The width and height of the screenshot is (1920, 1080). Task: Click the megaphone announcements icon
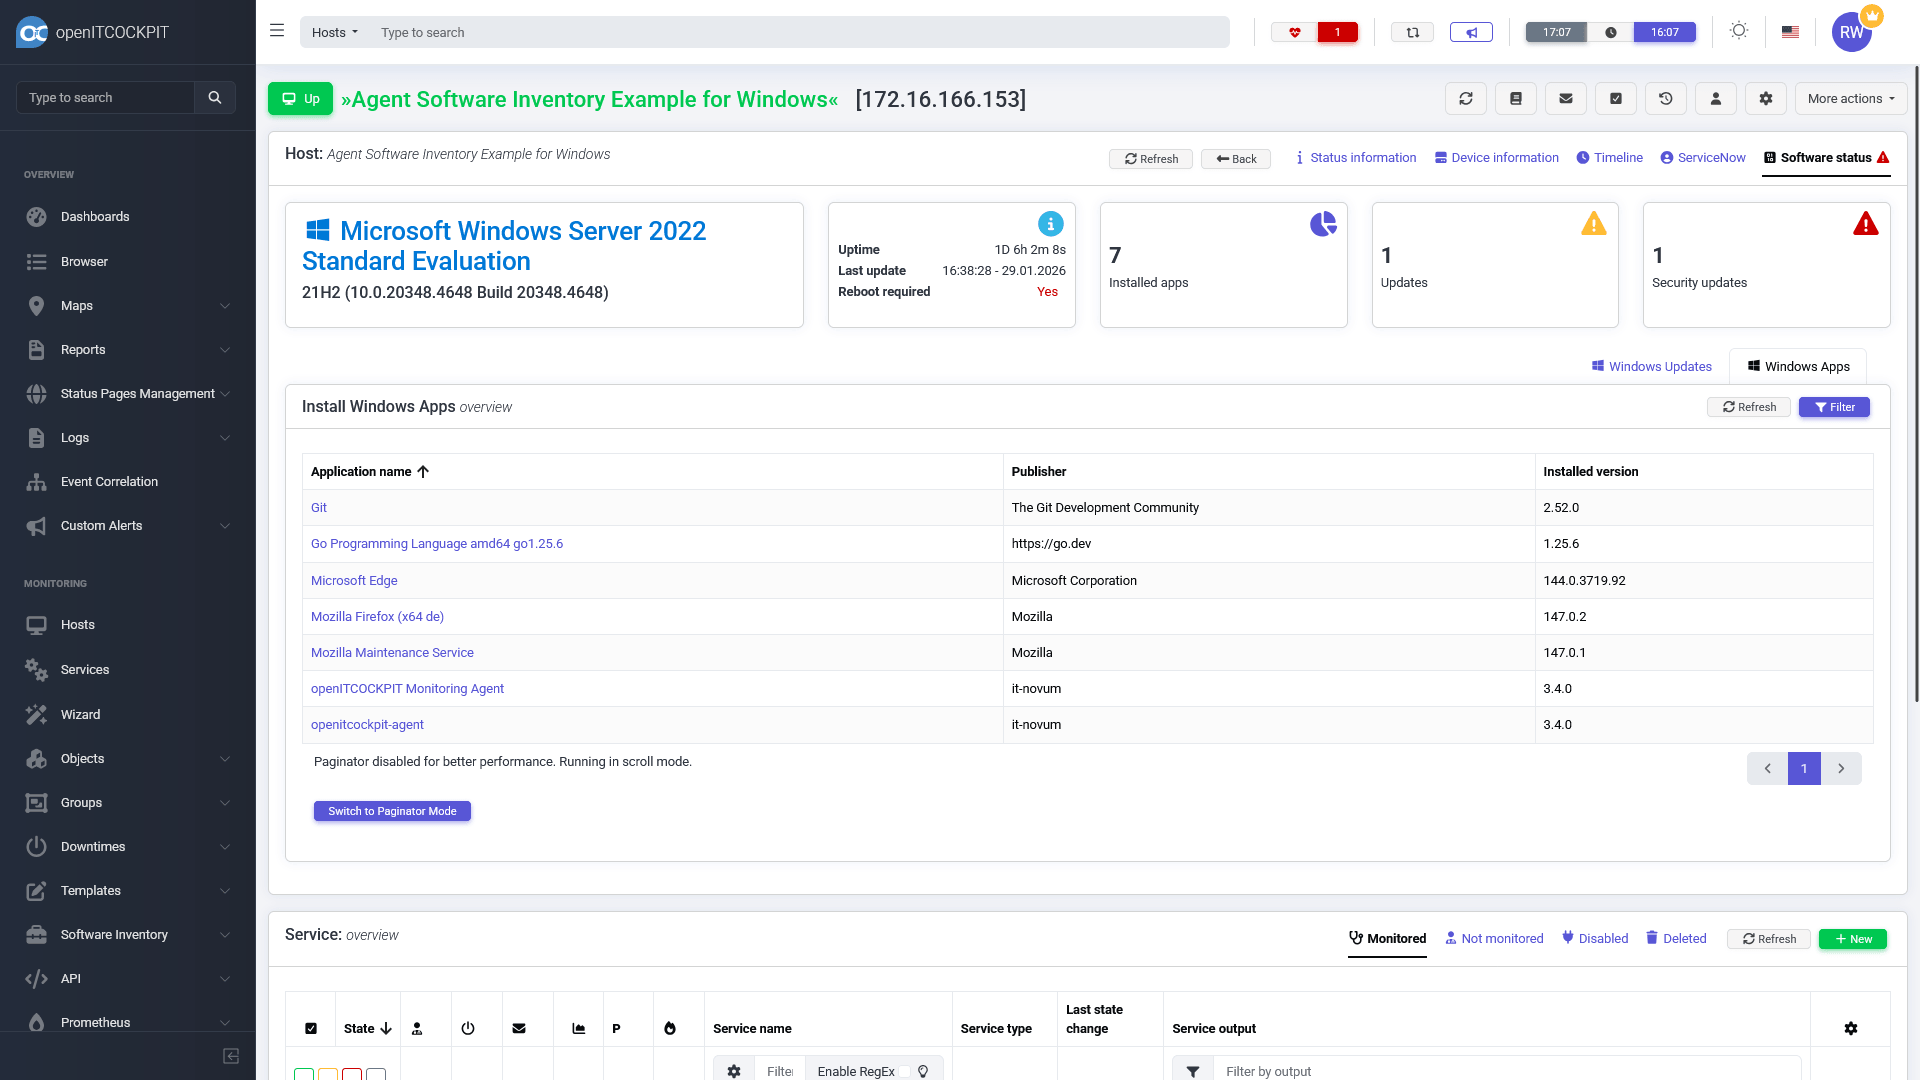coord(1471,32)
